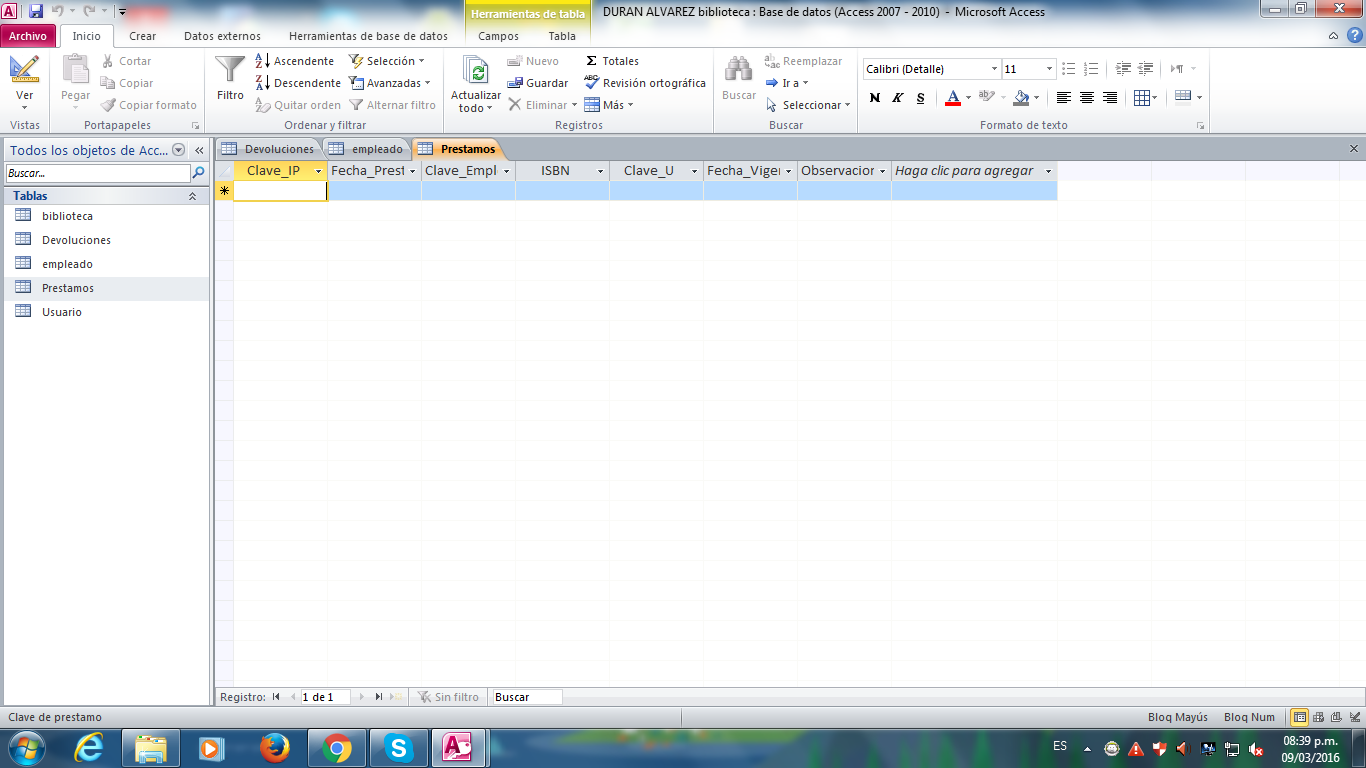Screen dimensions: 1366x768
Task: Toggle underline formatting (S)
Action: 921,97
